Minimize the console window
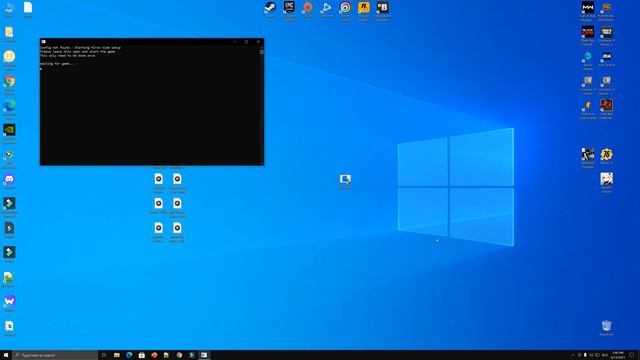 click(235, 42)
